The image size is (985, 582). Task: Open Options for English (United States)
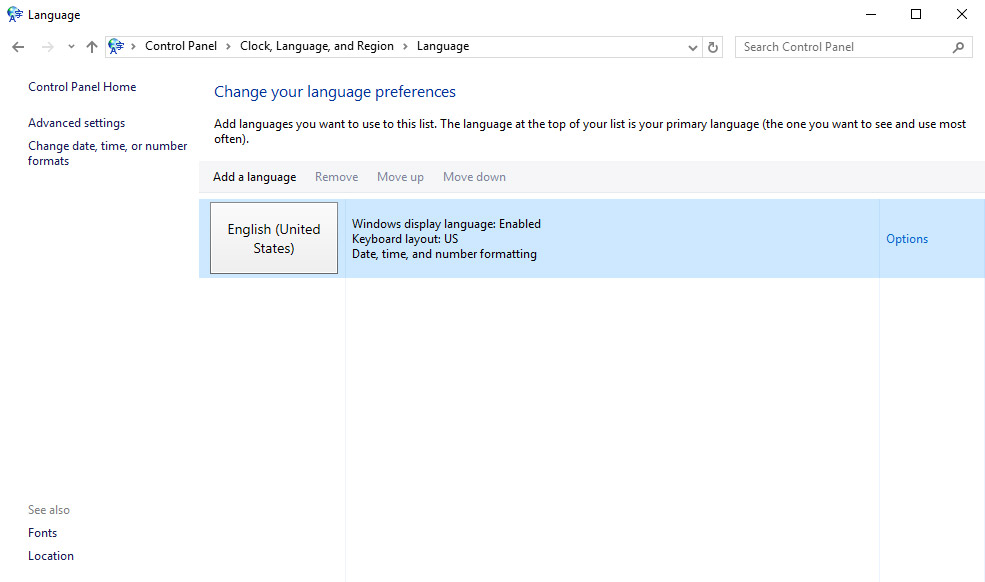906,238
